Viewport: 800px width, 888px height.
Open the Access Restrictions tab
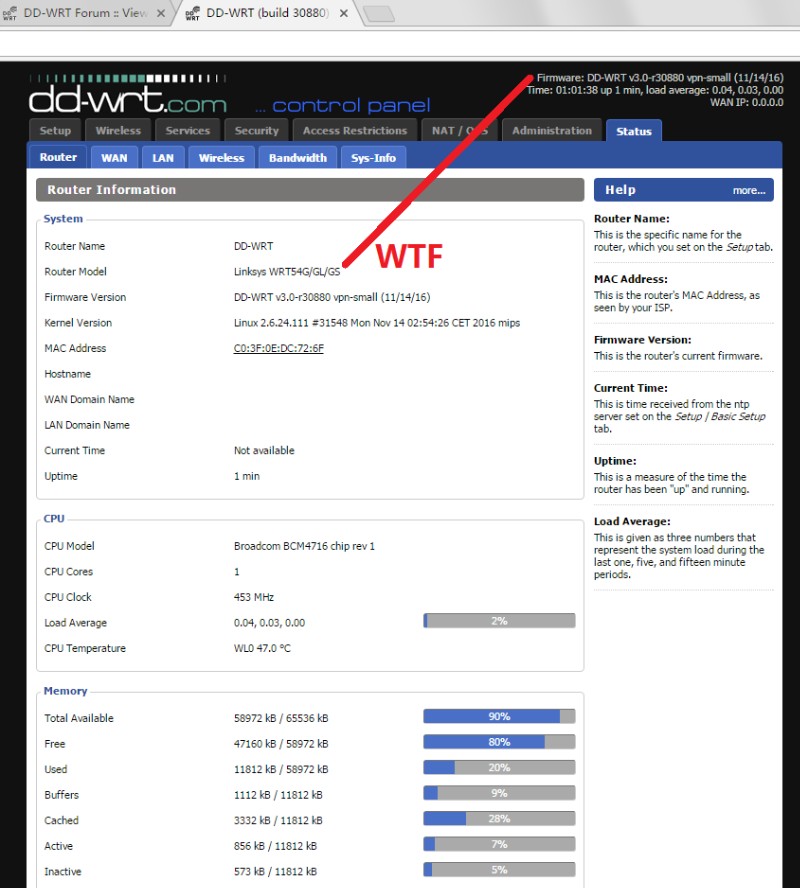click(355, 130)
